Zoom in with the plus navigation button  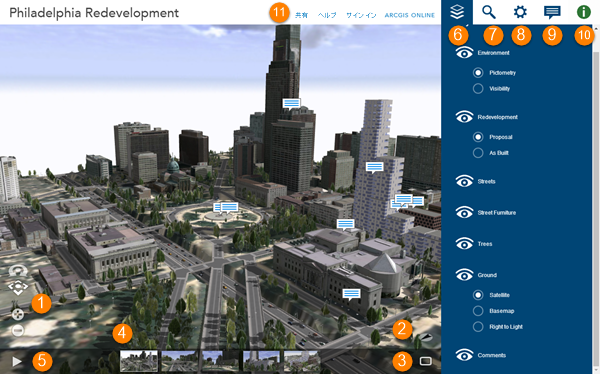18,314
